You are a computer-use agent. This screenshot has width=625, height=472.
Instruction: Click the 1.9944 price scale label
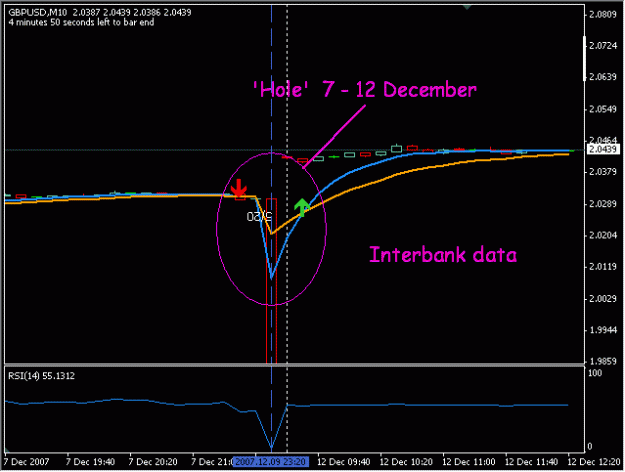point(603,330)
